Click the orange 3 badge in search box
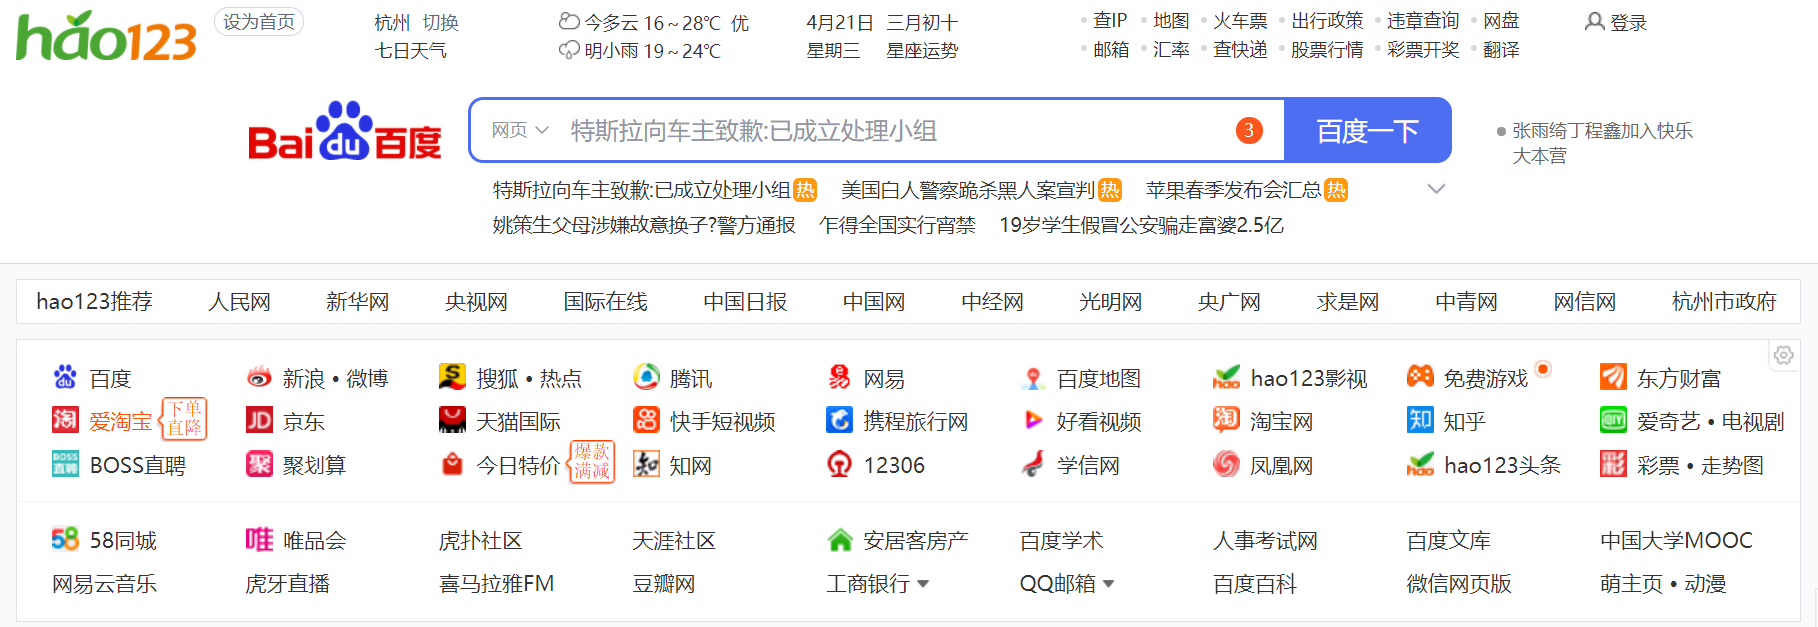 click(x=1249, y=130)
